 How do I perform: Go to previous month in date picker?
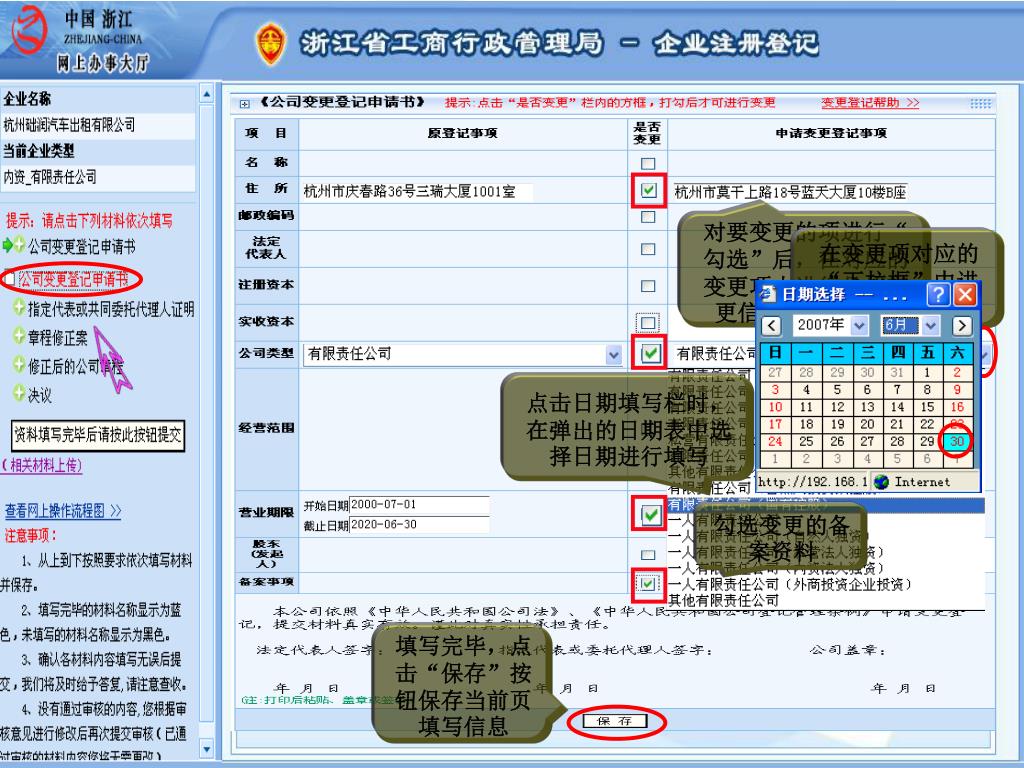click(x=771, y=325)
